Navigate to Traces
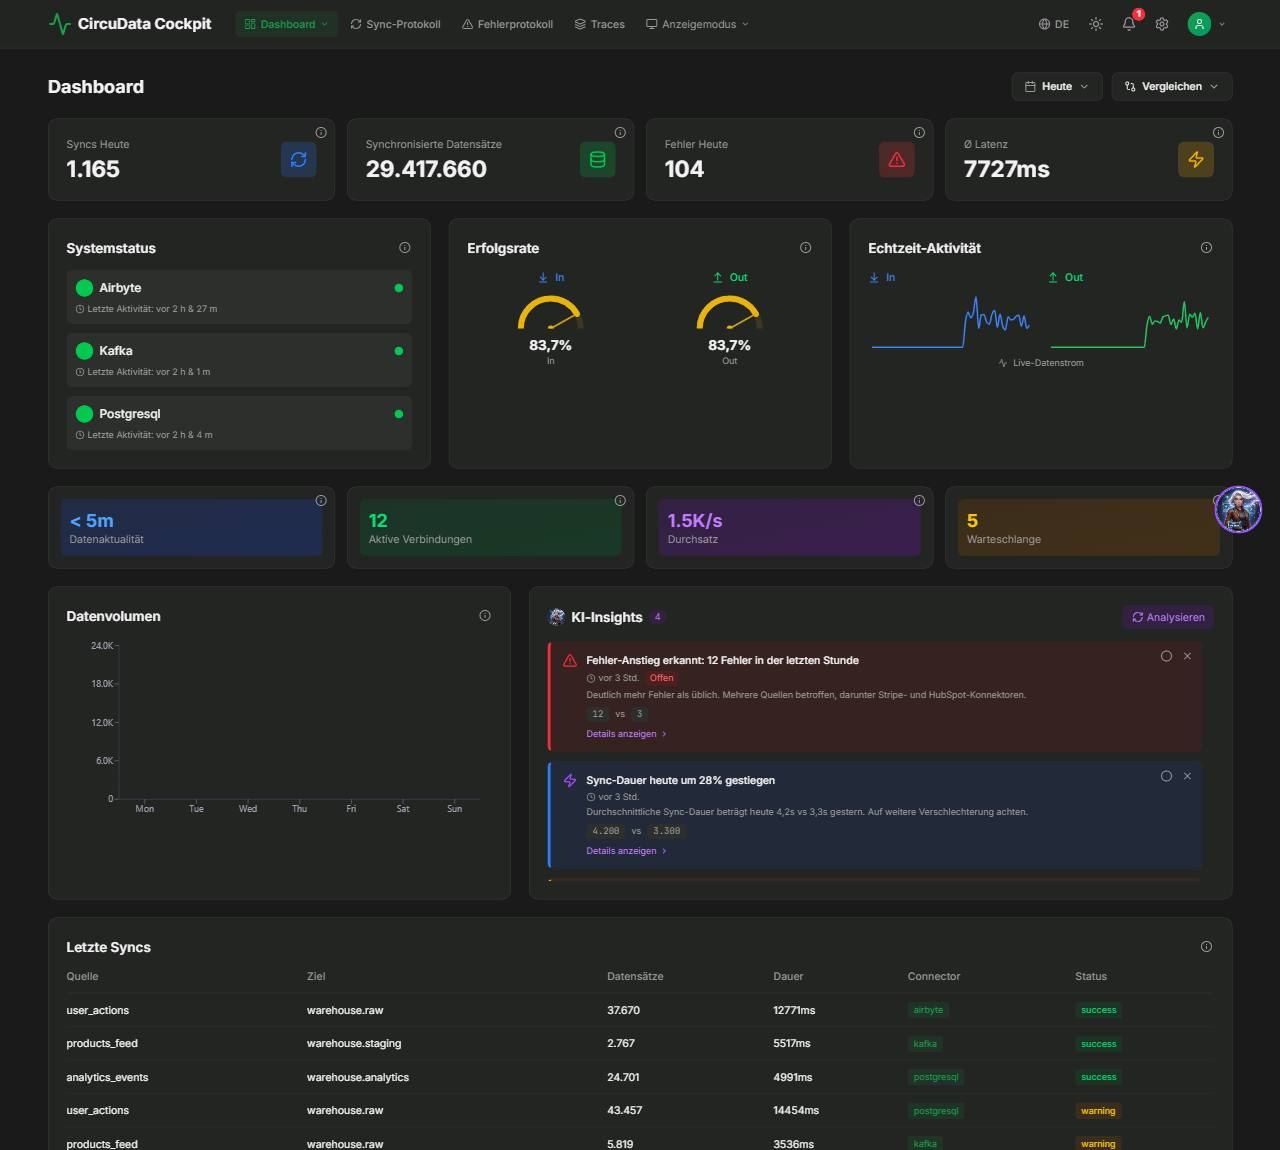 pos(599,24)
